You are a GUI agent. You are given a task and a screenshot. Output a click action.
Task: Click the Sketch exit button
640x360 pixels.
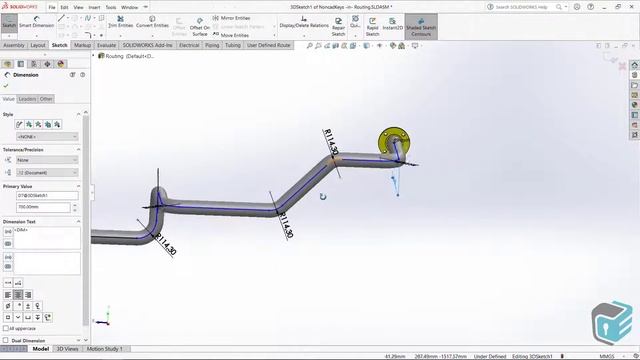click(x=9, y=22)
